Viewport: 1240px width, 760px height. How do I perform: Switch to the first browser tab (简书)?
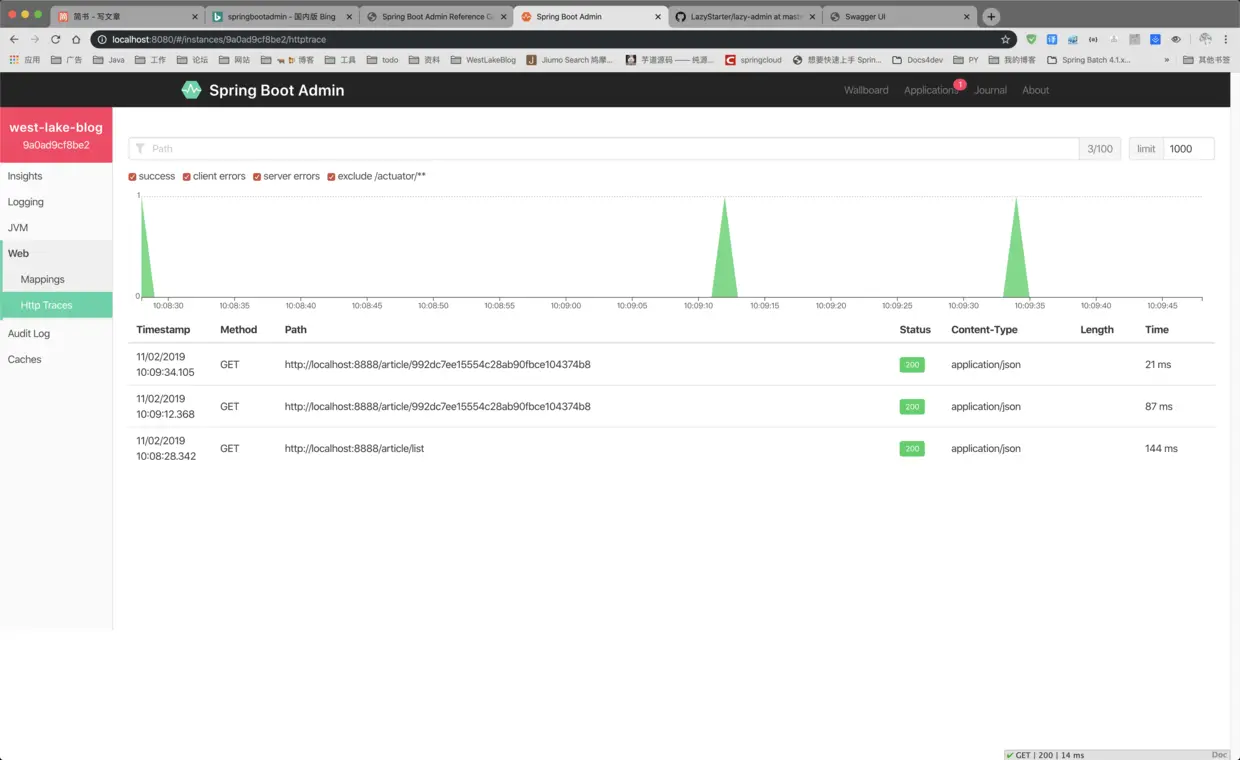click(x=125, y=17)
